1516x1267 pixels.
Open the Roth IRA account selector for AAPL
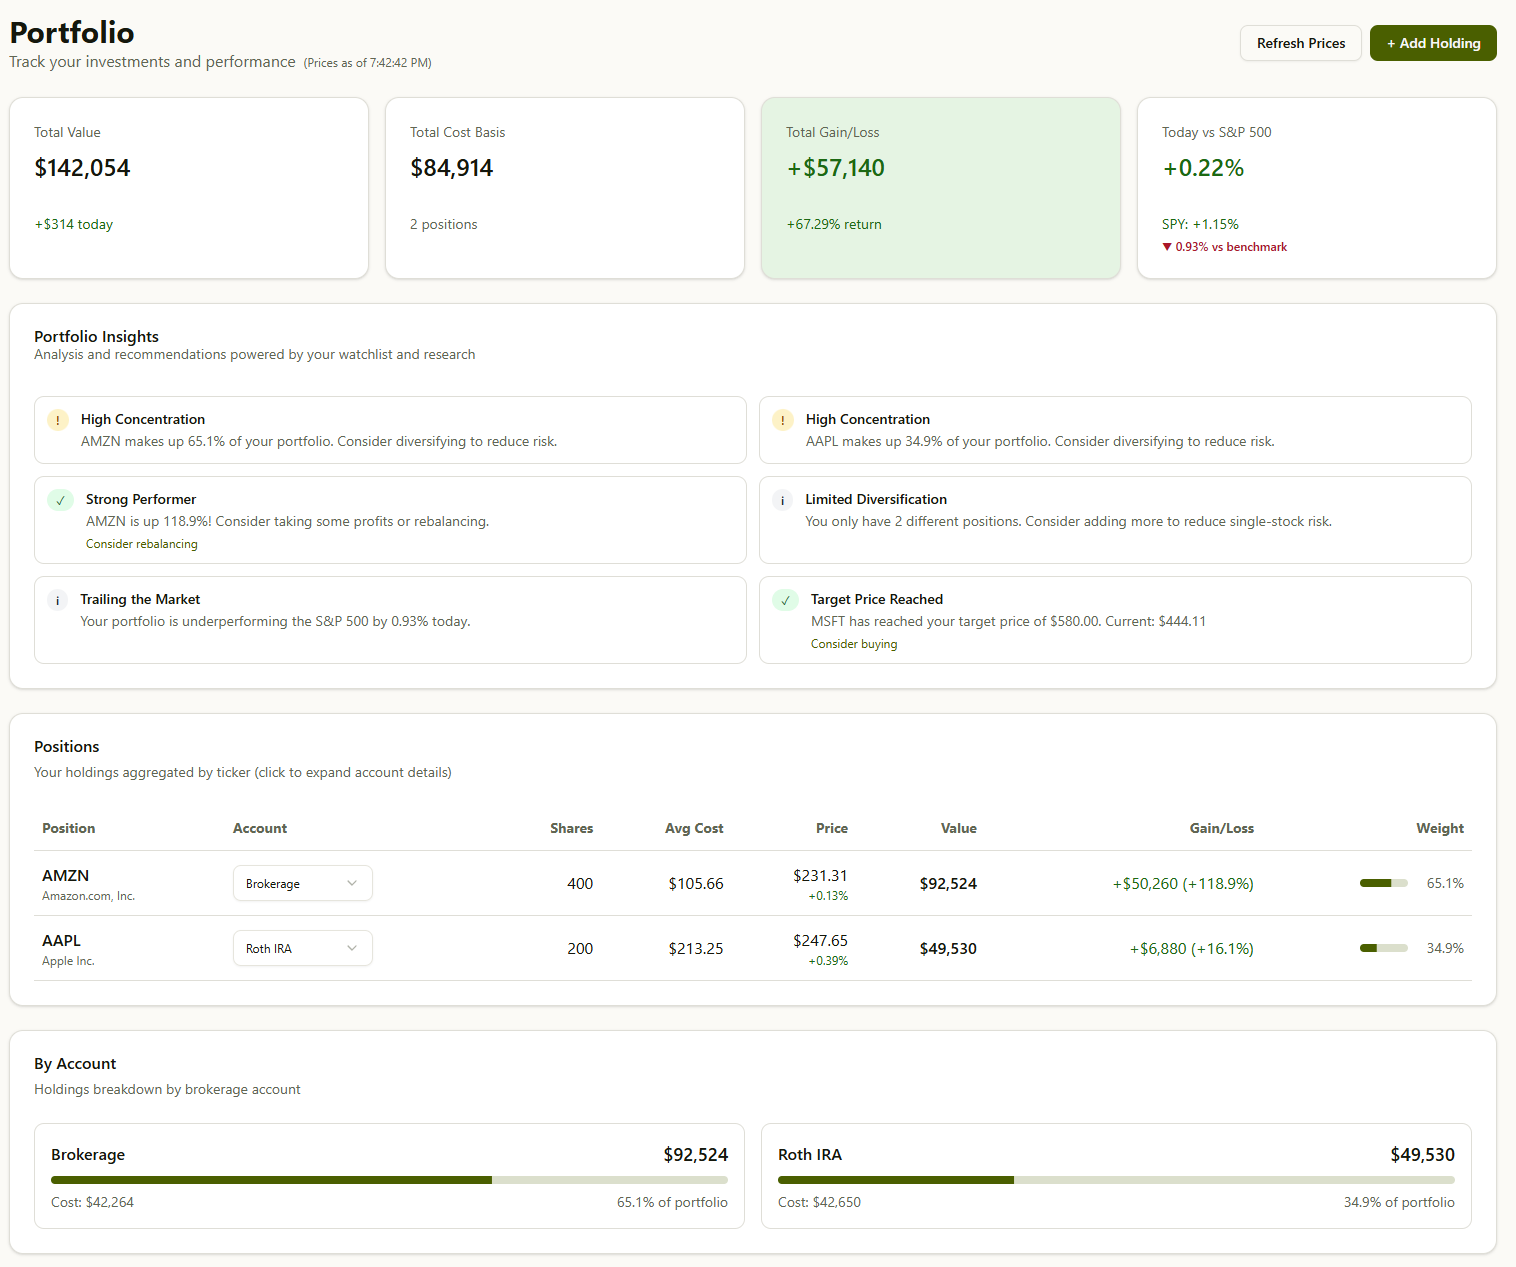click(x=302, y=947)
